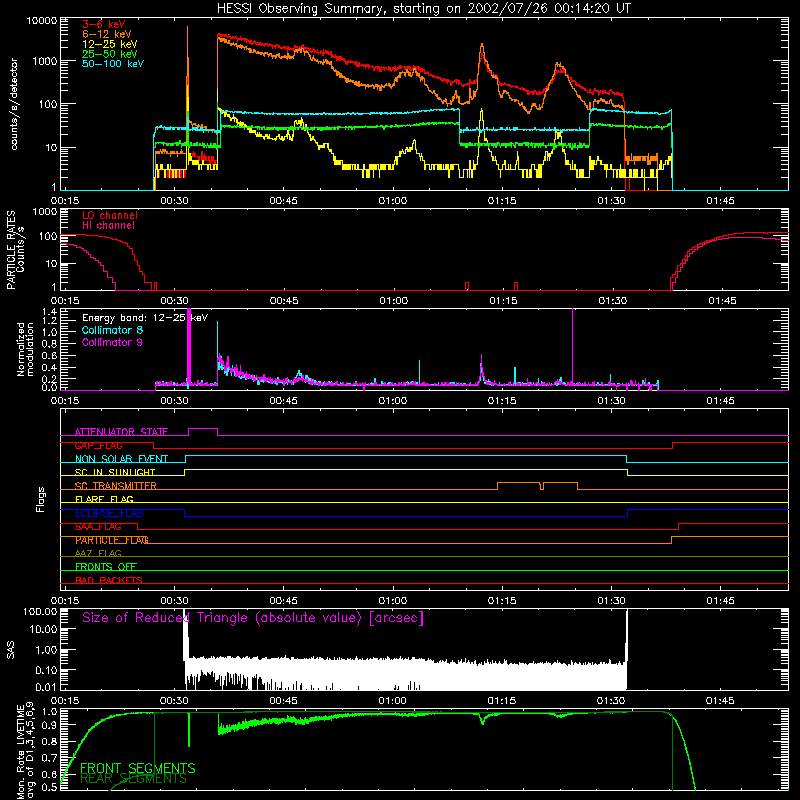This screenshot has width=800, height=800.
Task: Click the 01:45 tick label under the flags panel
Action: (x=720, y=601)
